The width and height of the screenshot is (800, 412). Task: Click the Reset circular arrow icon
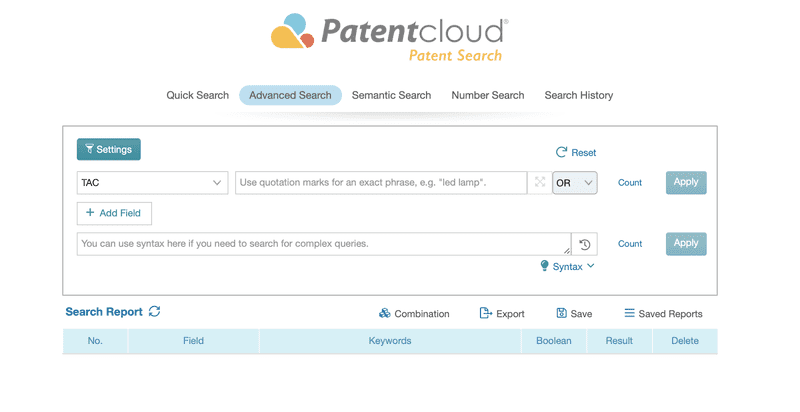coord(561,152)
